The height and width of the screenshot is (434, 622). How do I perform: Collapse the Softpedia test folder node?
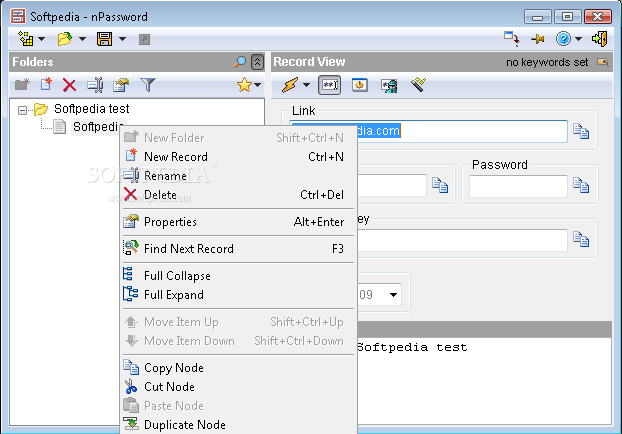(23, 110)
